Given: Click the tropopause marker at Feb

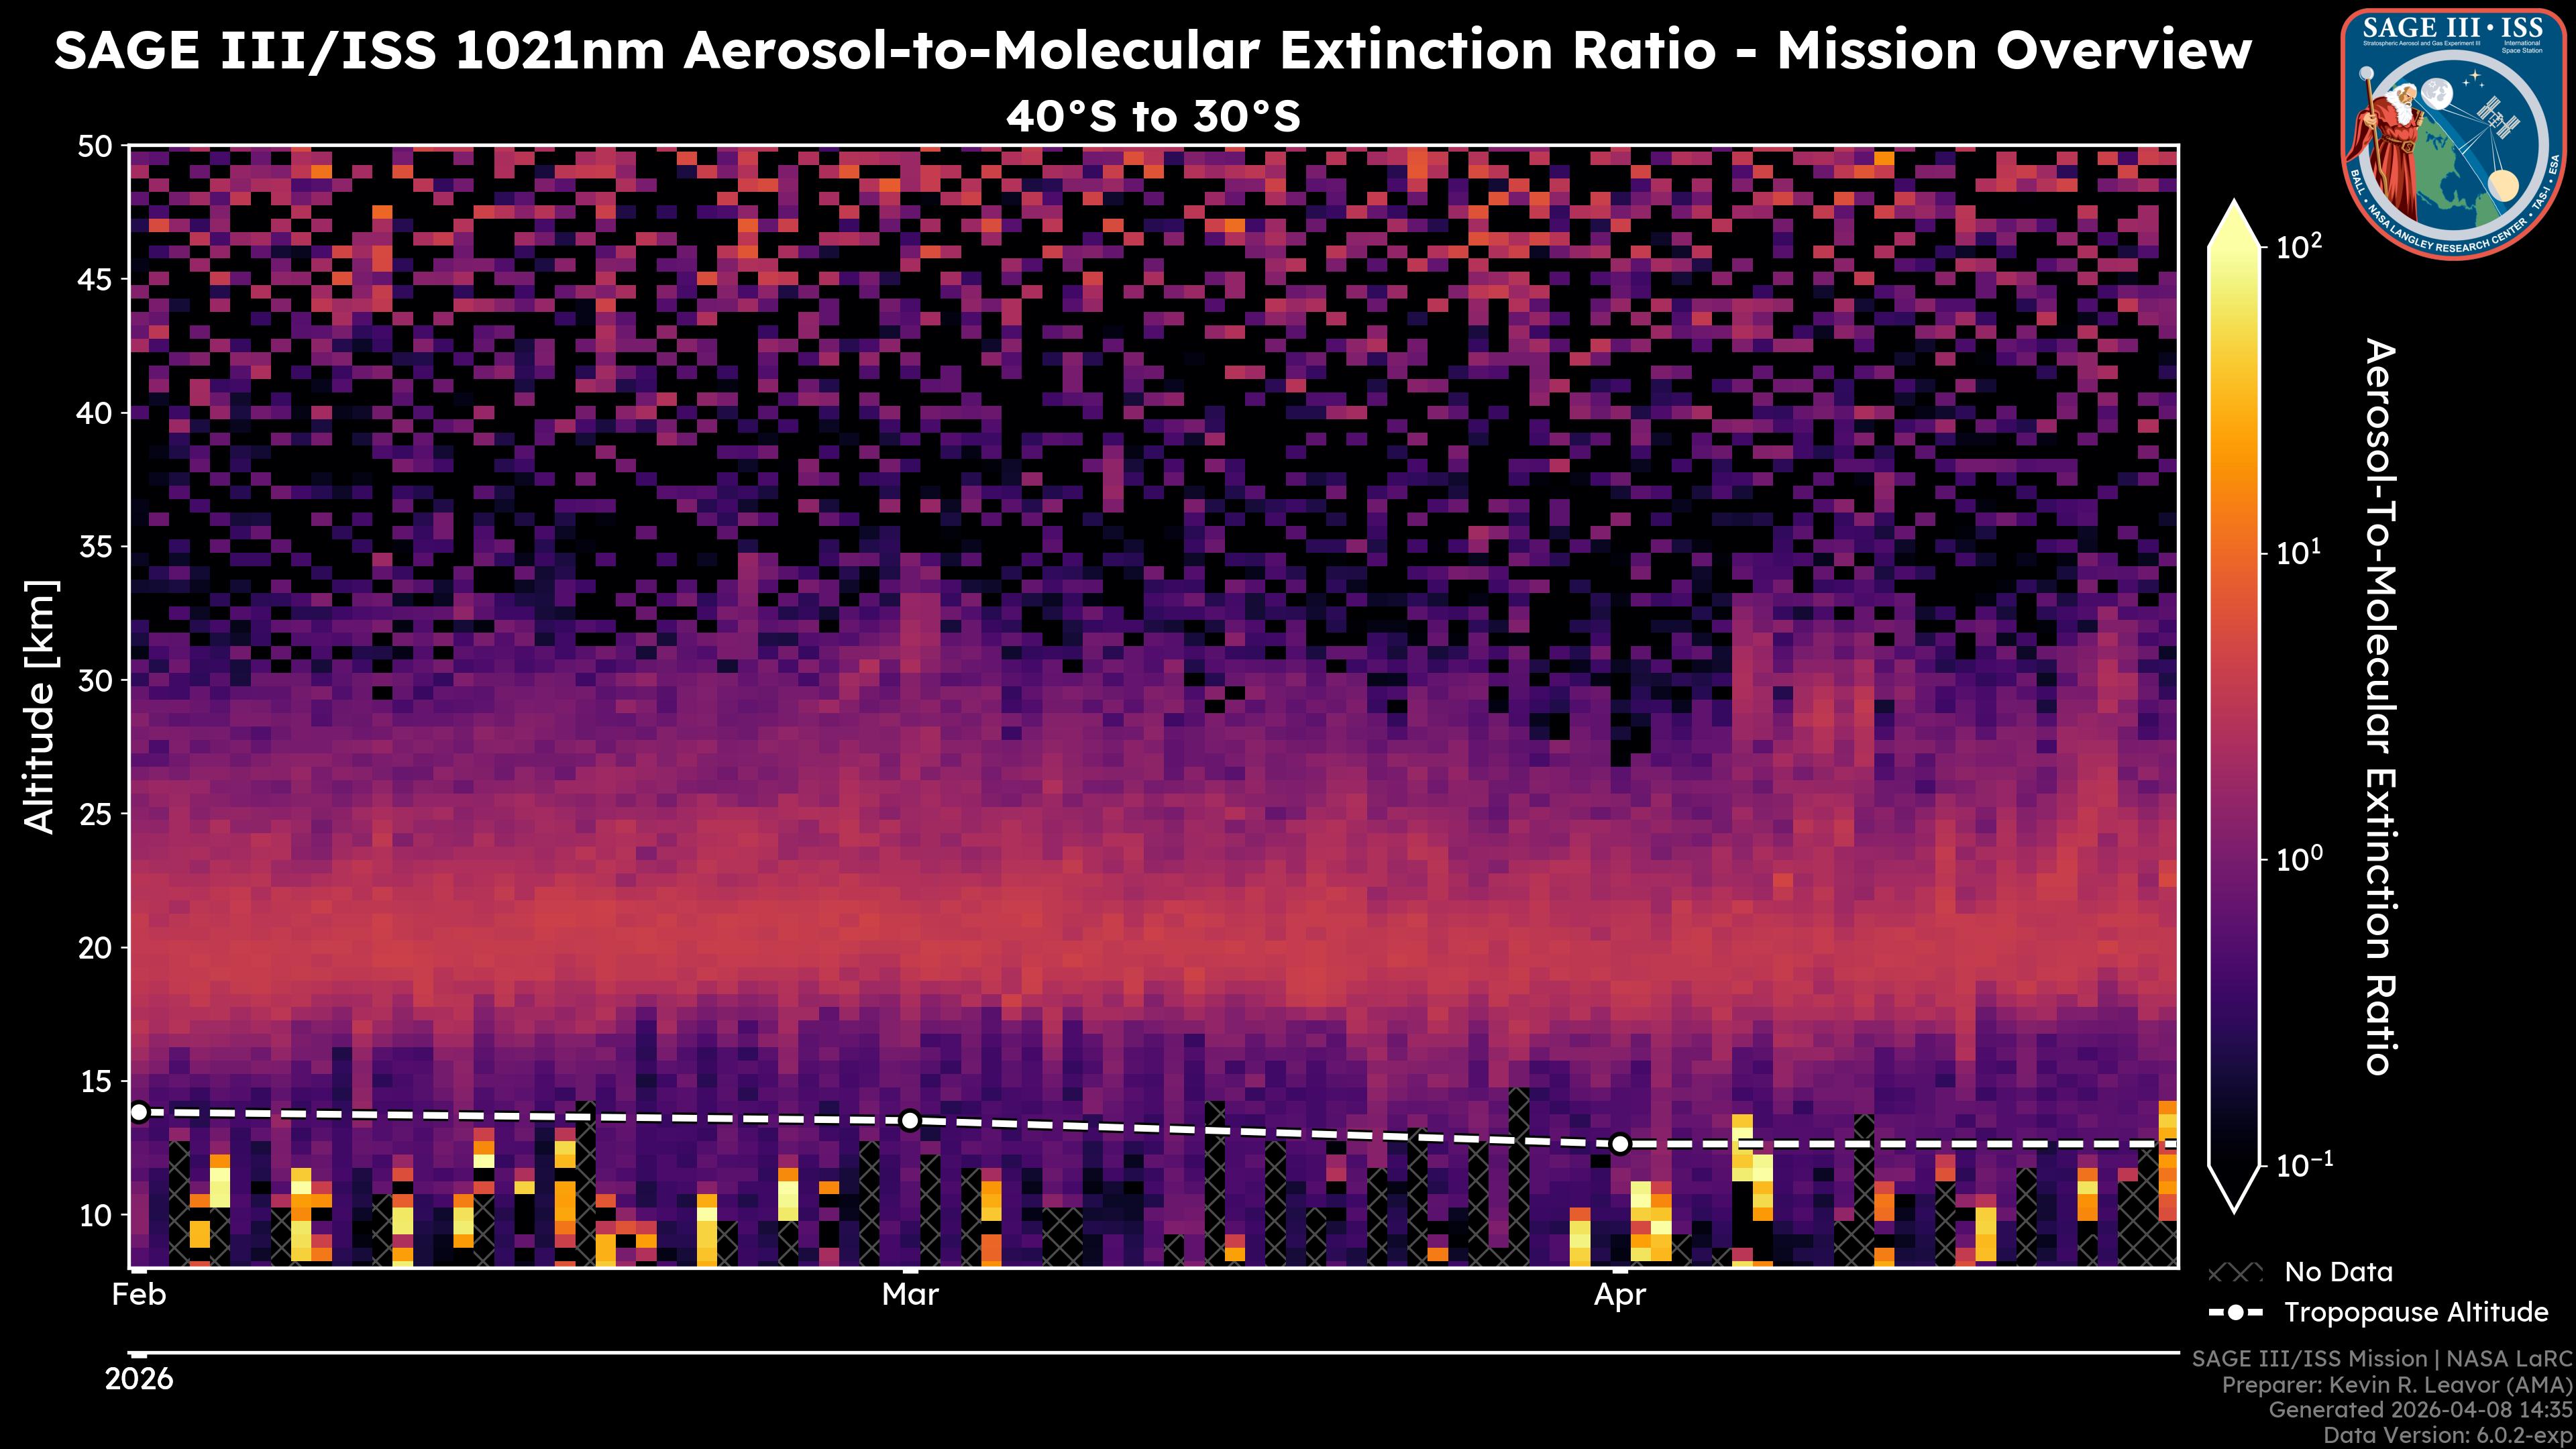Looking at the screenshot, I should click(x=139, y=1112).
